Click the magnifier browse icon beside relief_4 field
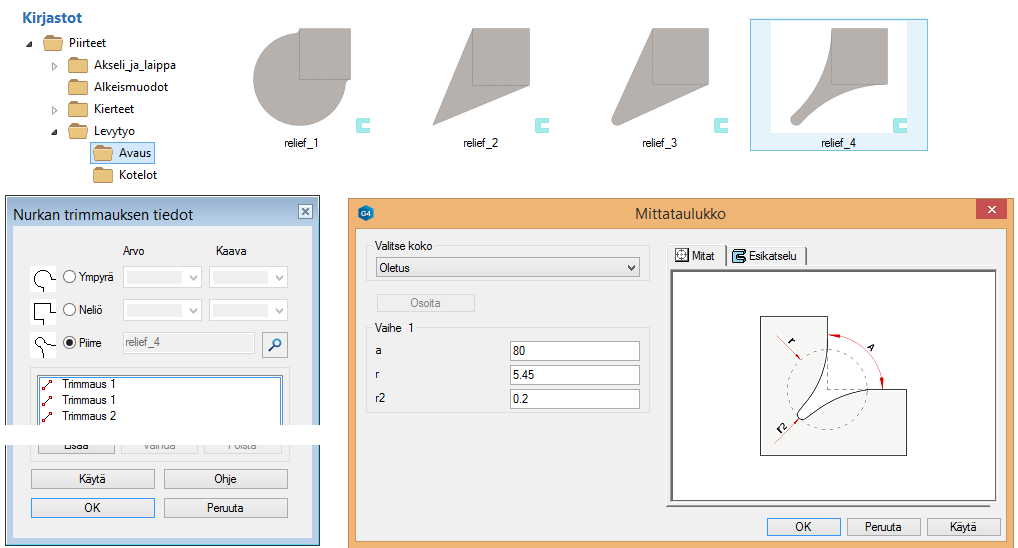The width and height of the screenshot is (1018, 548). [x=274, y=345]
